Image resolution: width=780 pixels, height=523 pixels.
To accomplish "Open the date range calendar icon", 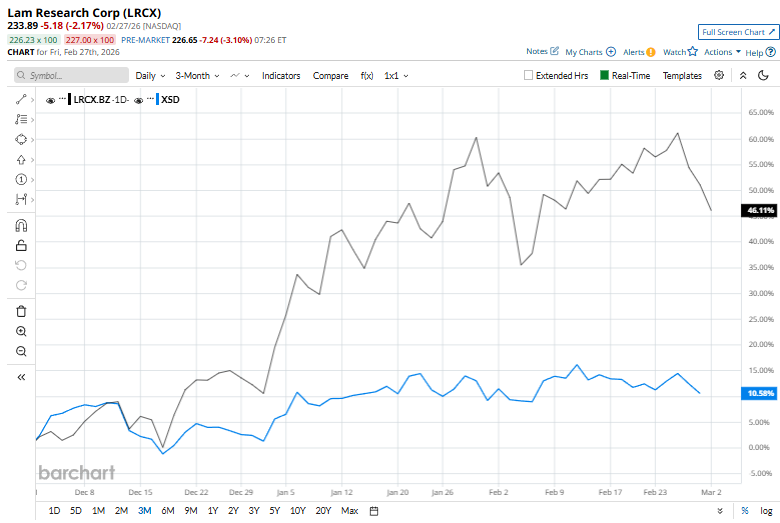I will (x=374, y=511).
